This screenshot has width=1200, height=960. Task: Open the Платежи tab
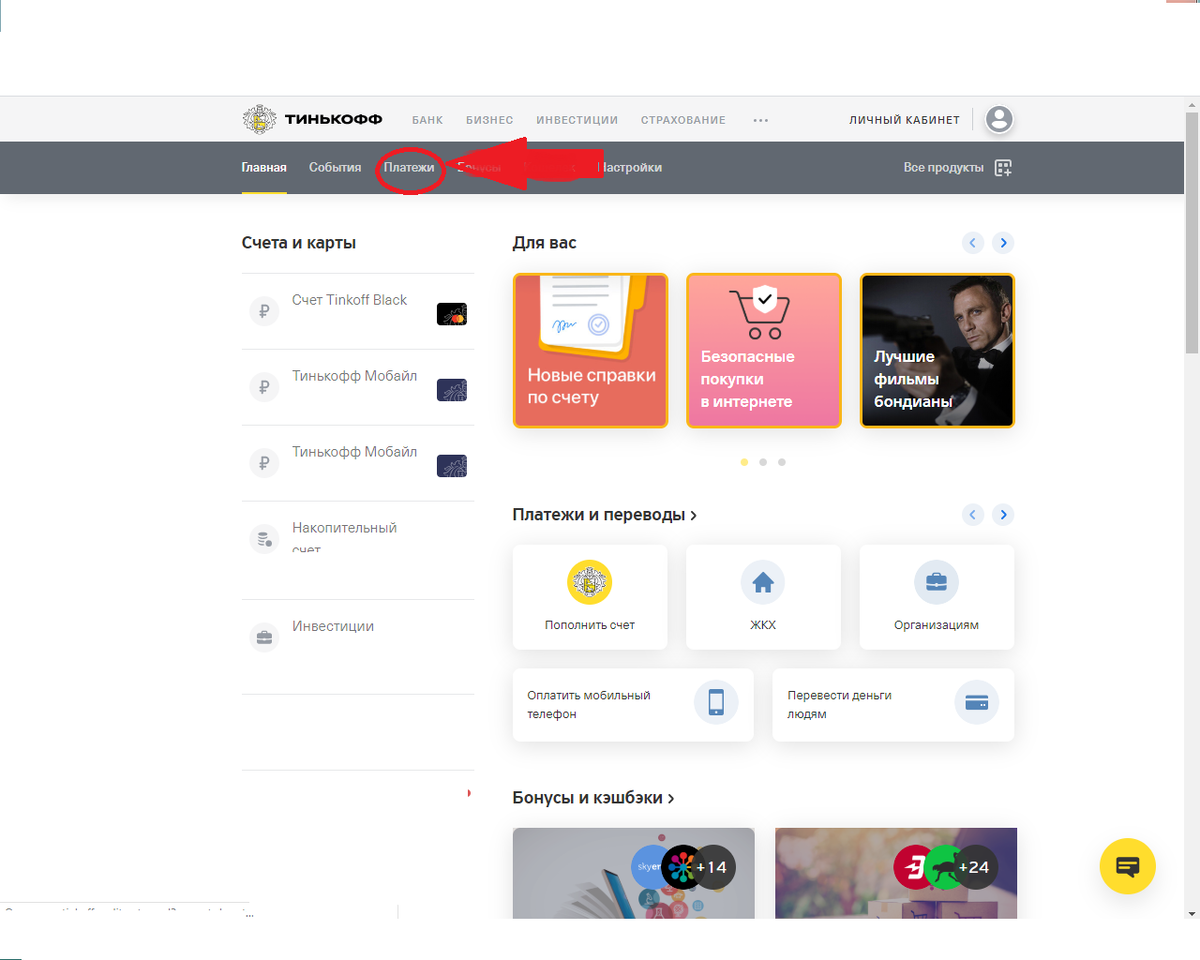point(409,168)
